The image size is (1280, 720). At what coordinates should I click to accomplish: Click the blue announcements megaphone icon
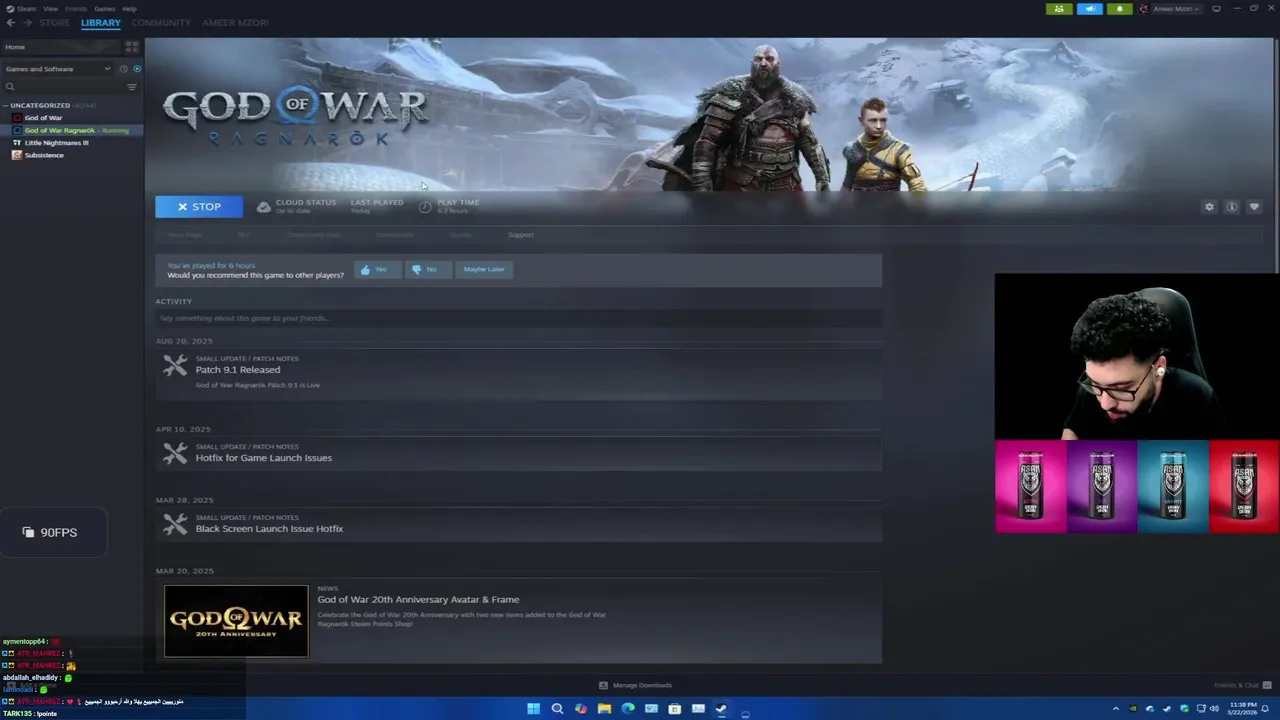point(1089,9)
